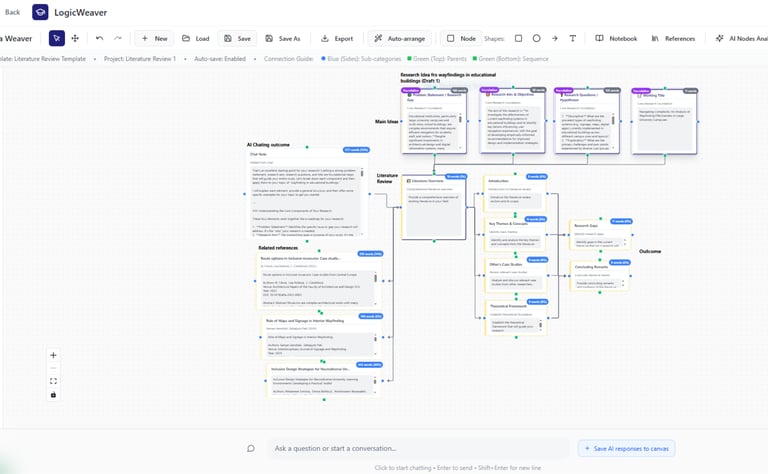Select the pointer selection tool
Viewport: 768px width, 474px height.
57,38
